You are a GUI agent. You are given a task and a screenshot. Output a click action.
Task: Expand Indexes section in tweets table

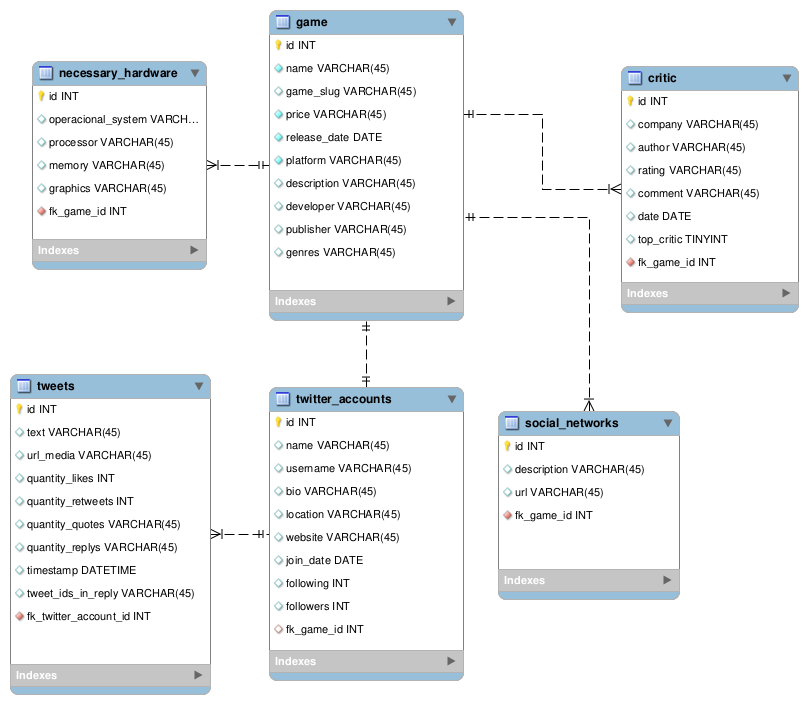pos(195,675)
